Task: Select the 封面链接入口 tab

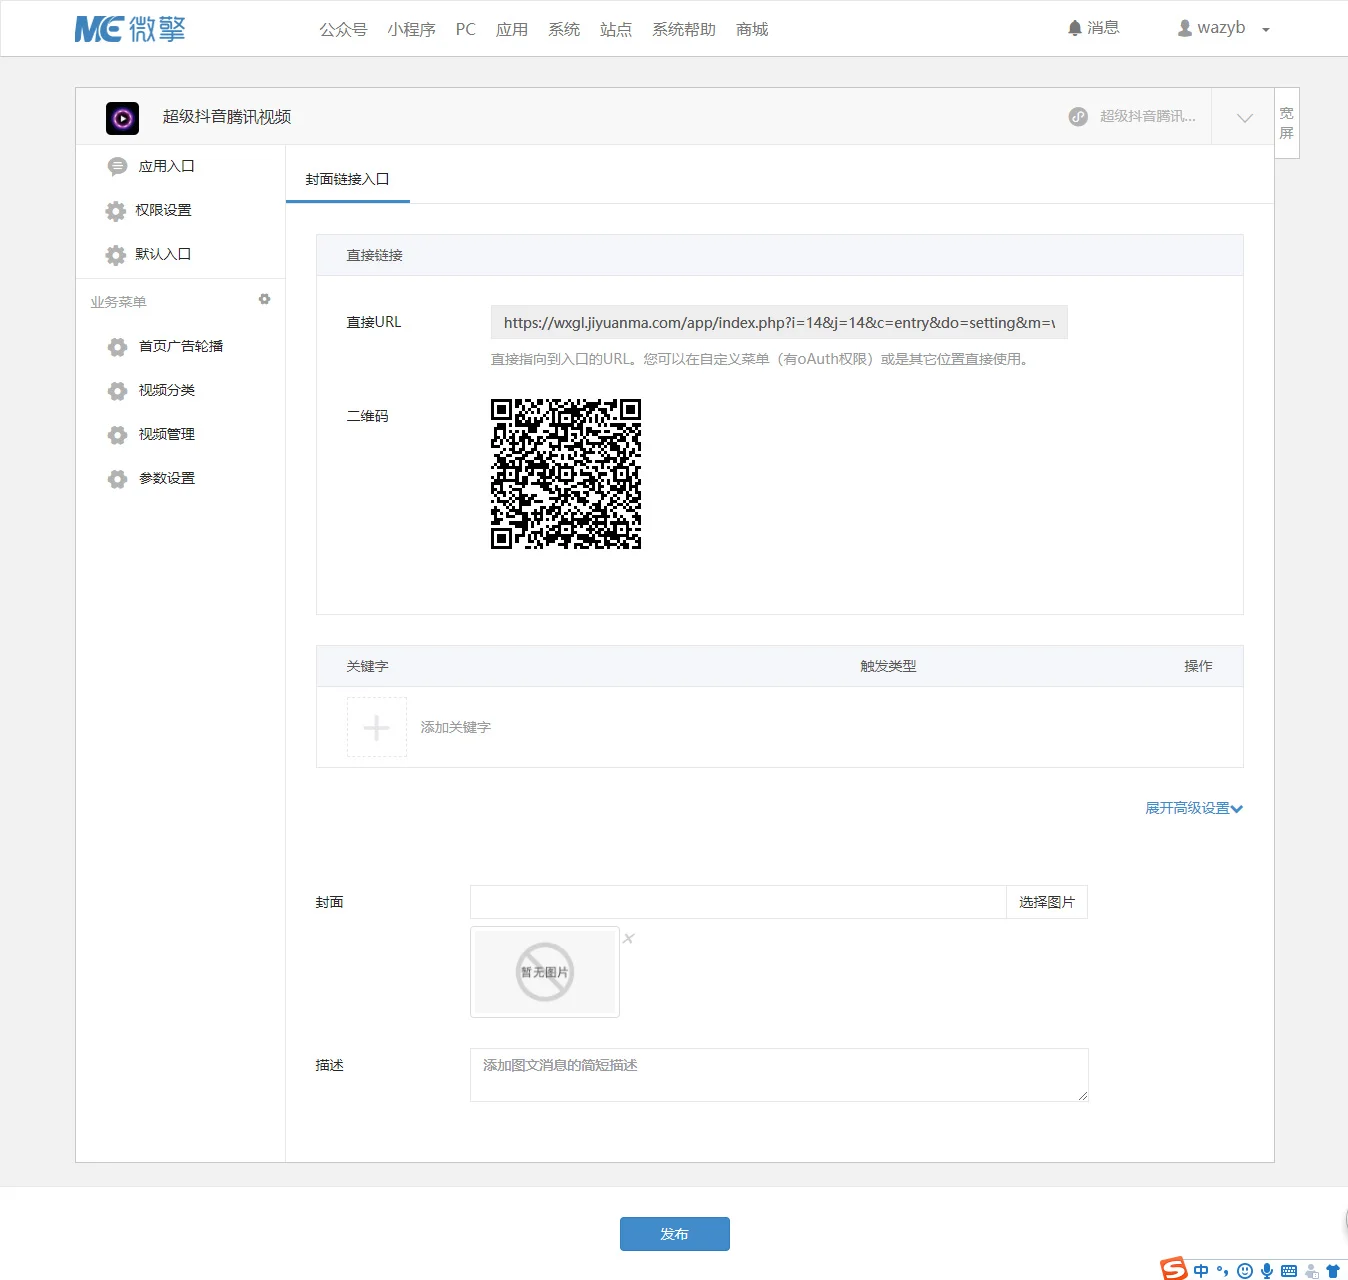Action: click(x=347, y=179)
